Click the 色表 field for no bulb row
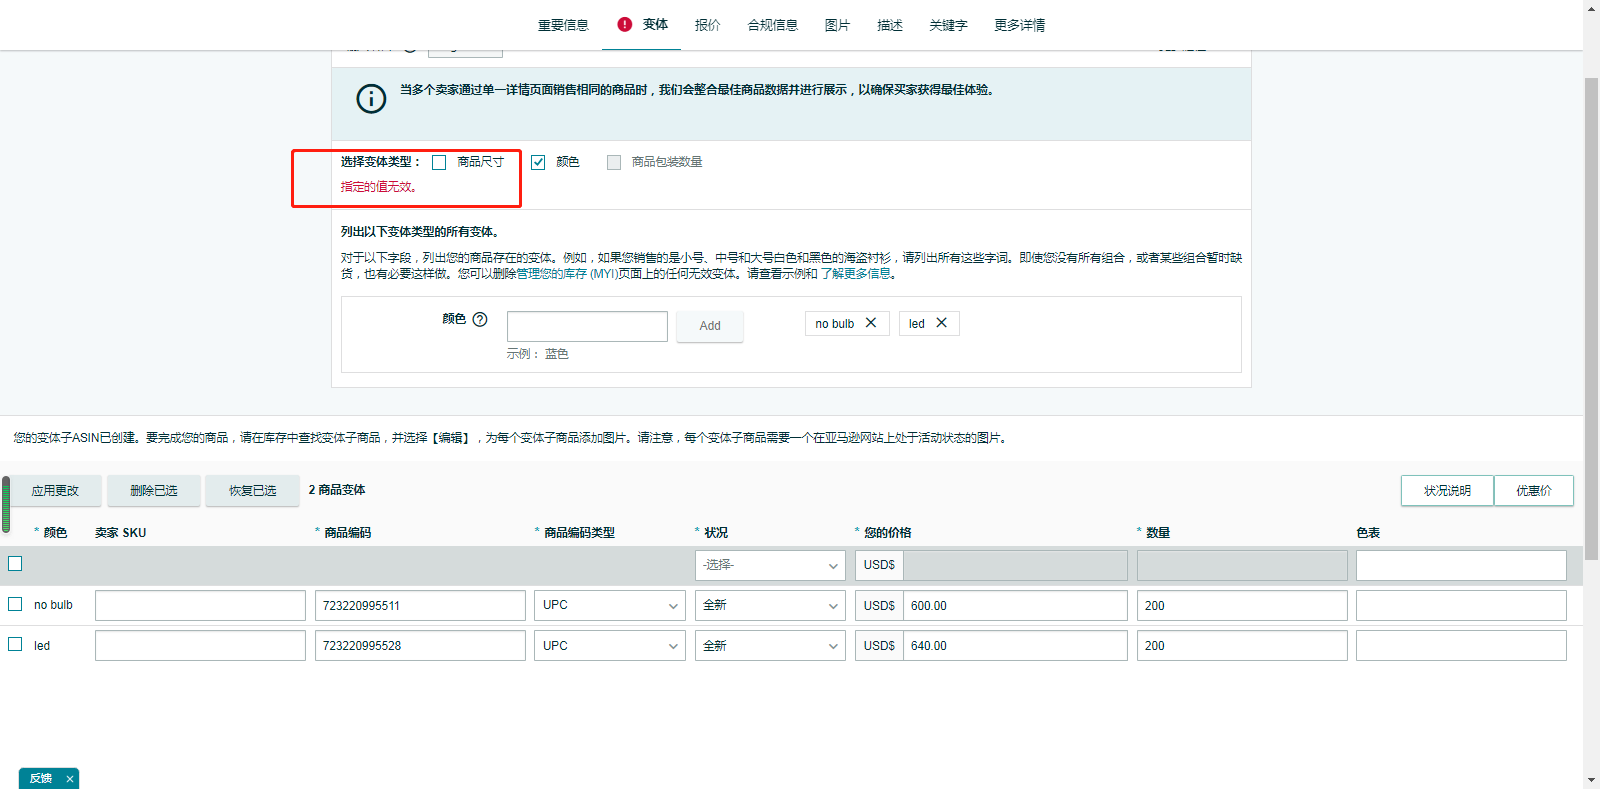This screenshot has height=789, width=1600. [1461, 605]
